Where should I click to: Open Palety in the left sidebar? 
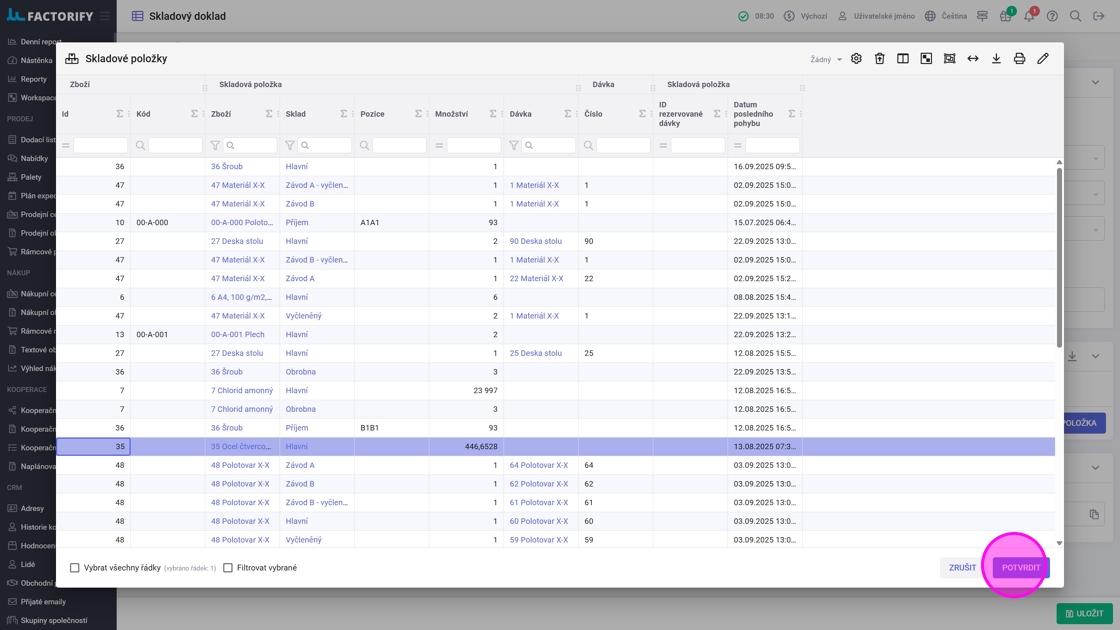31,177
